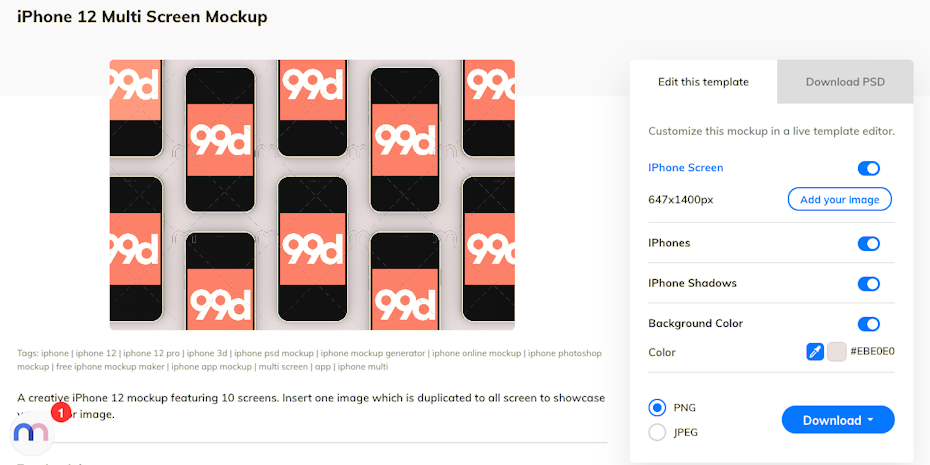
Task: Disable the iPhone Shadows toggle
Action: 868,284
